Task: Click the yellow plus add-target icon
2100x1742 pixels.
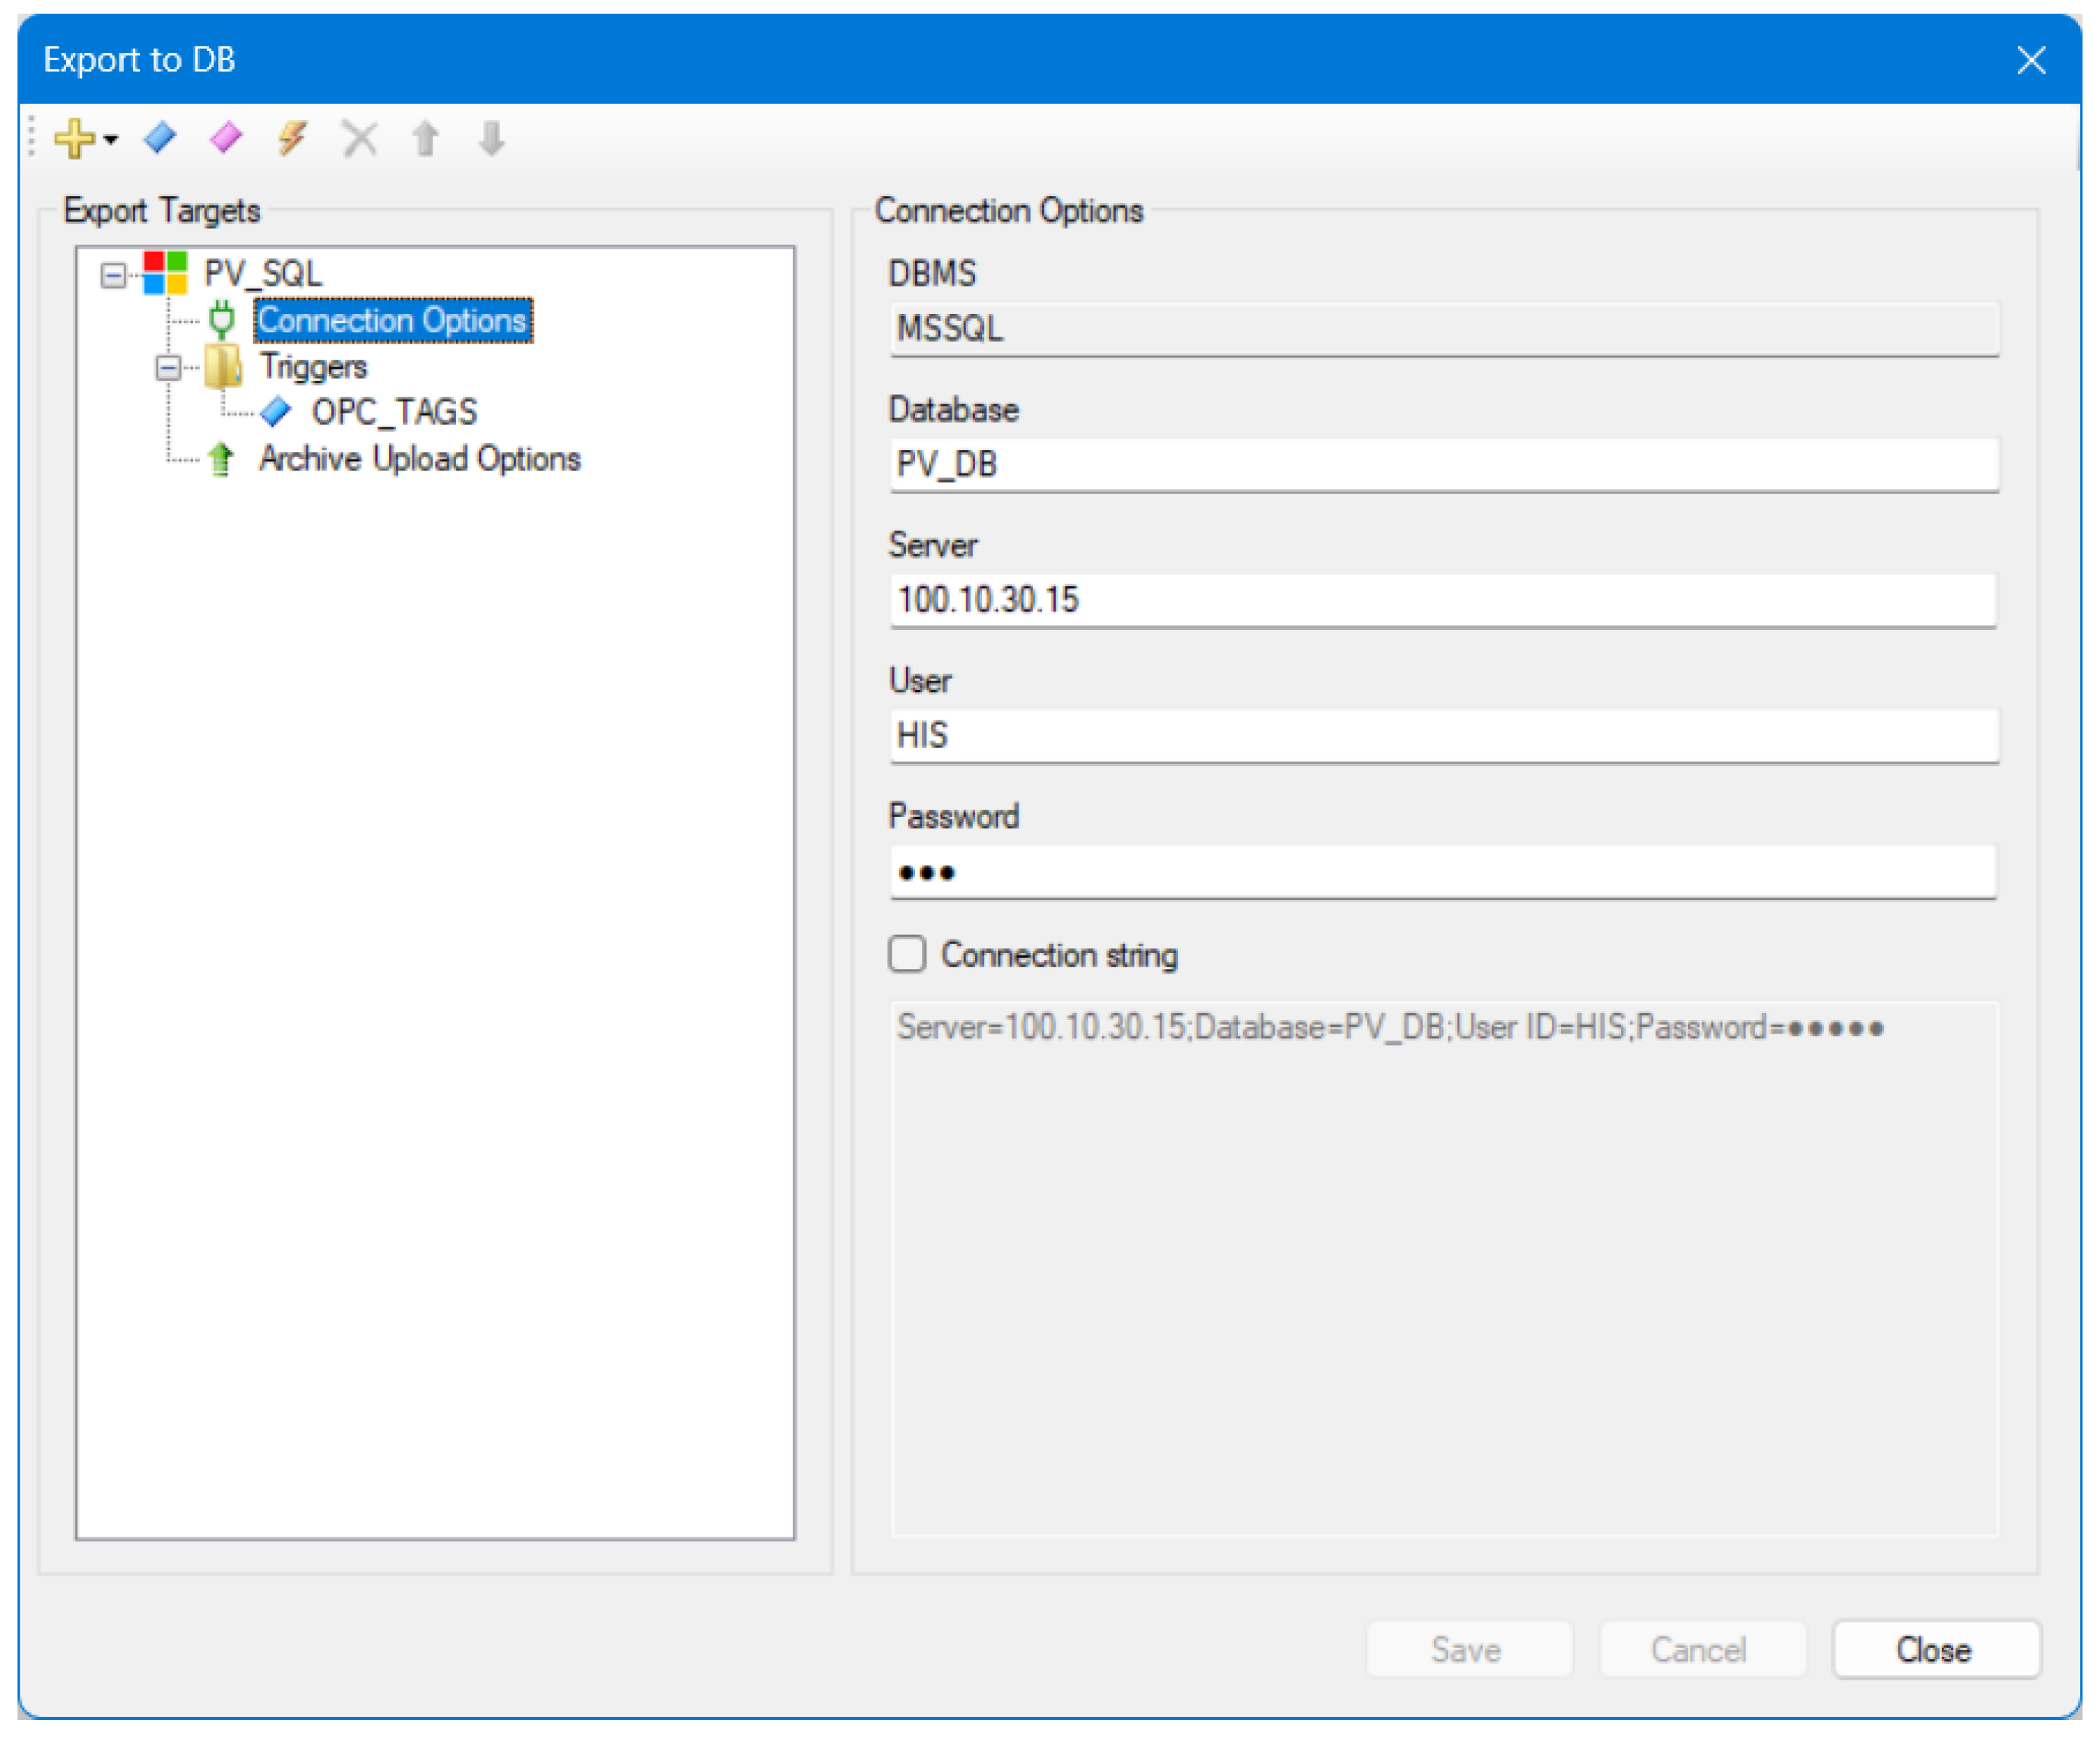Action: (74, 139)
